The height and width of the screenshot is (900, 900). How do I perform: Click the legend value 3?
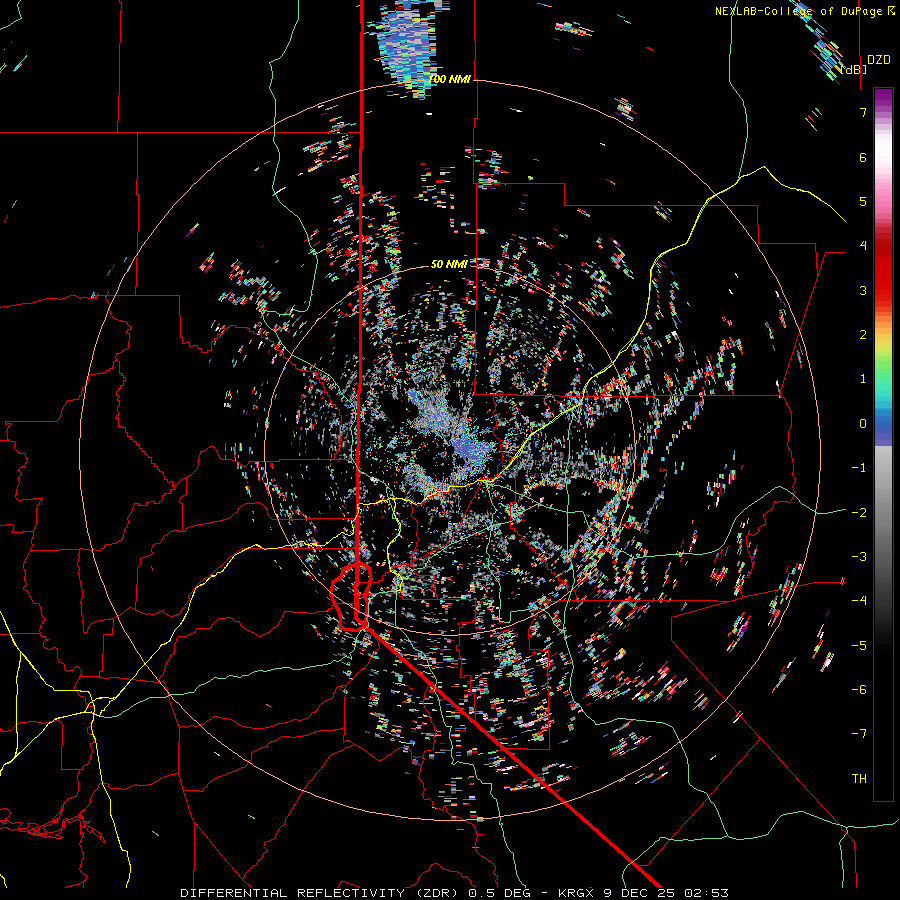click(x=863, y=290)
